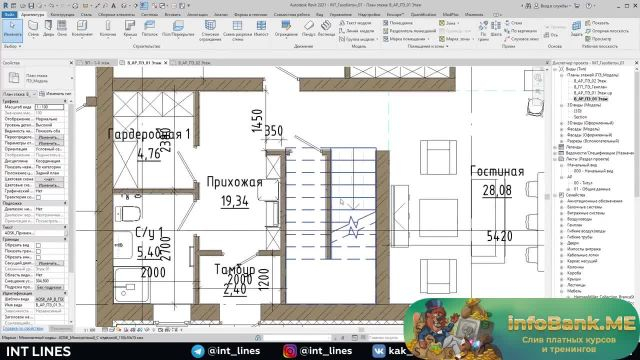Open the Аннотации ribbon tab
Image resolution: width=640 pixels, height=360 pixels.
coord(197,14)
